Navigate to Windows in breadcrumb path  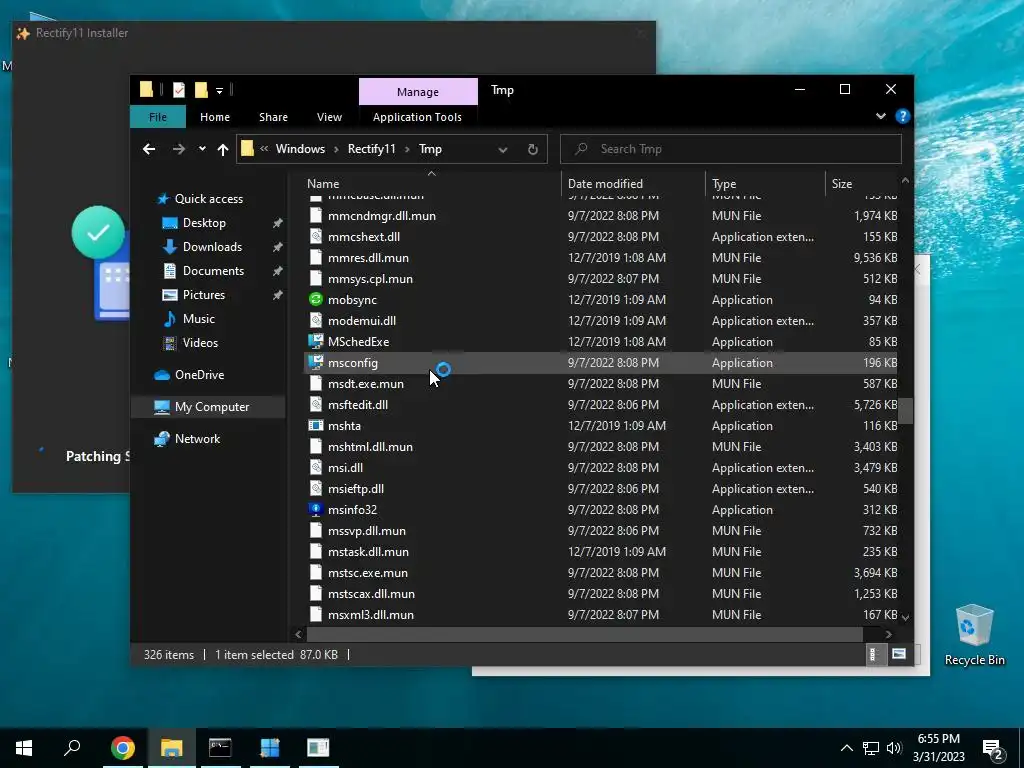pyautogui.click(x=300, y=149)
